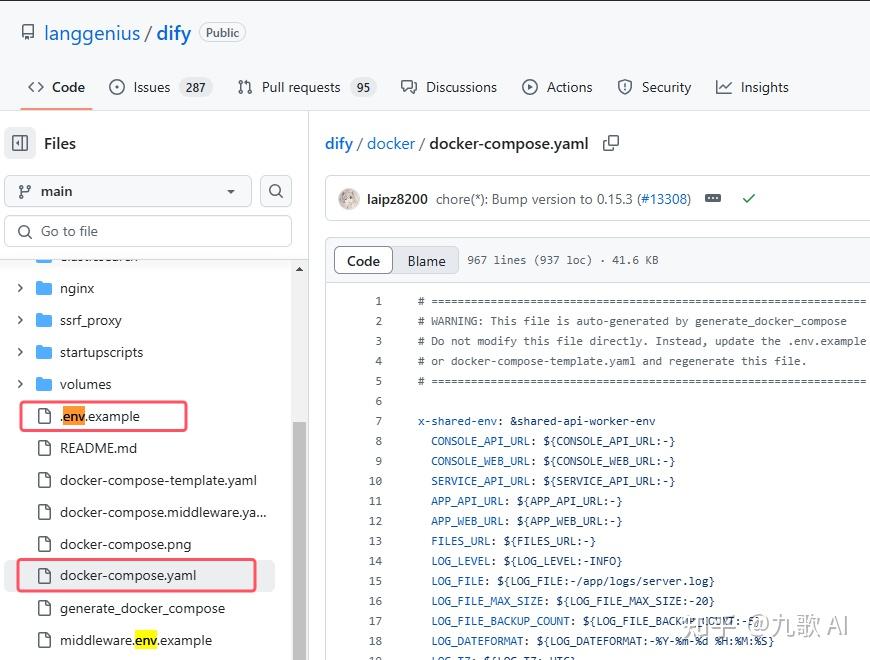Open the repository file search magnifier

tap(275, 190)
